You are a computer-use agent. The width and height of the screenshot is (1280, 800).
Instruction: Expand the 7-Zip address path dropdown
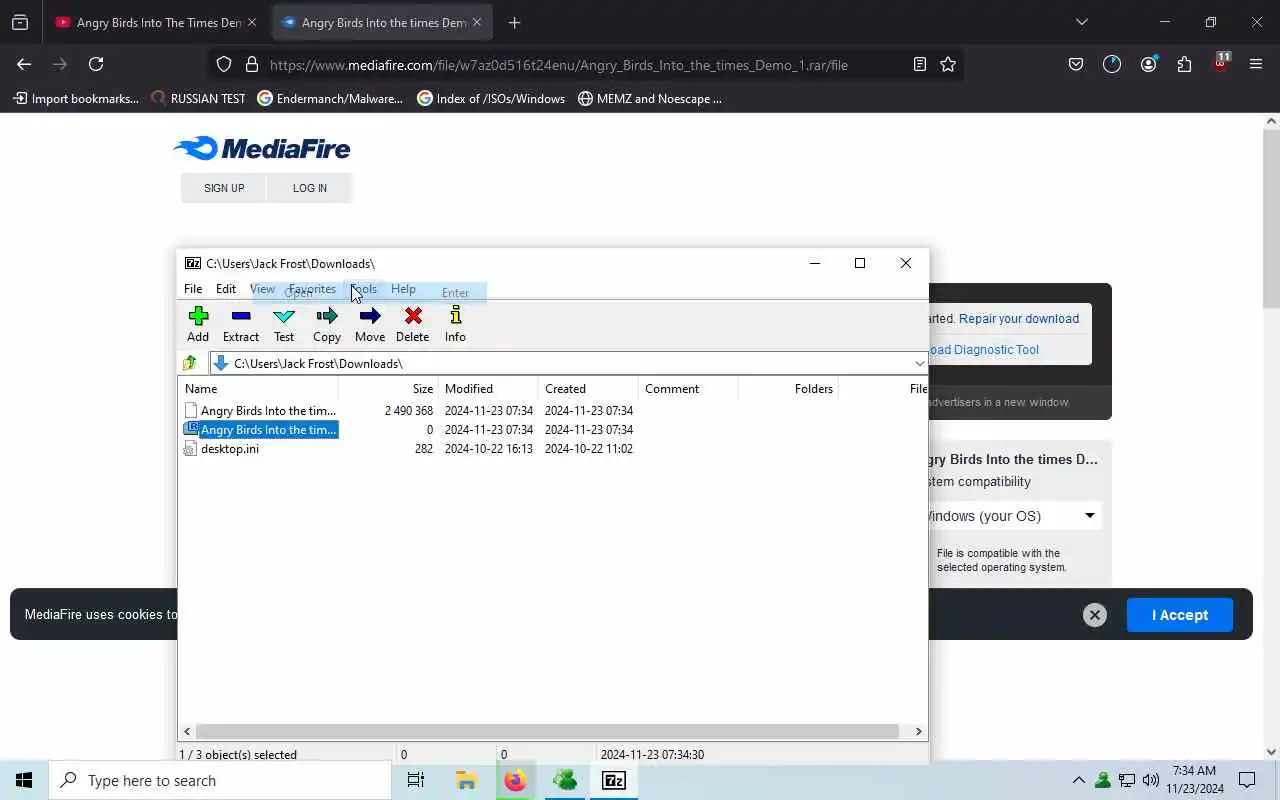(919, 363)
